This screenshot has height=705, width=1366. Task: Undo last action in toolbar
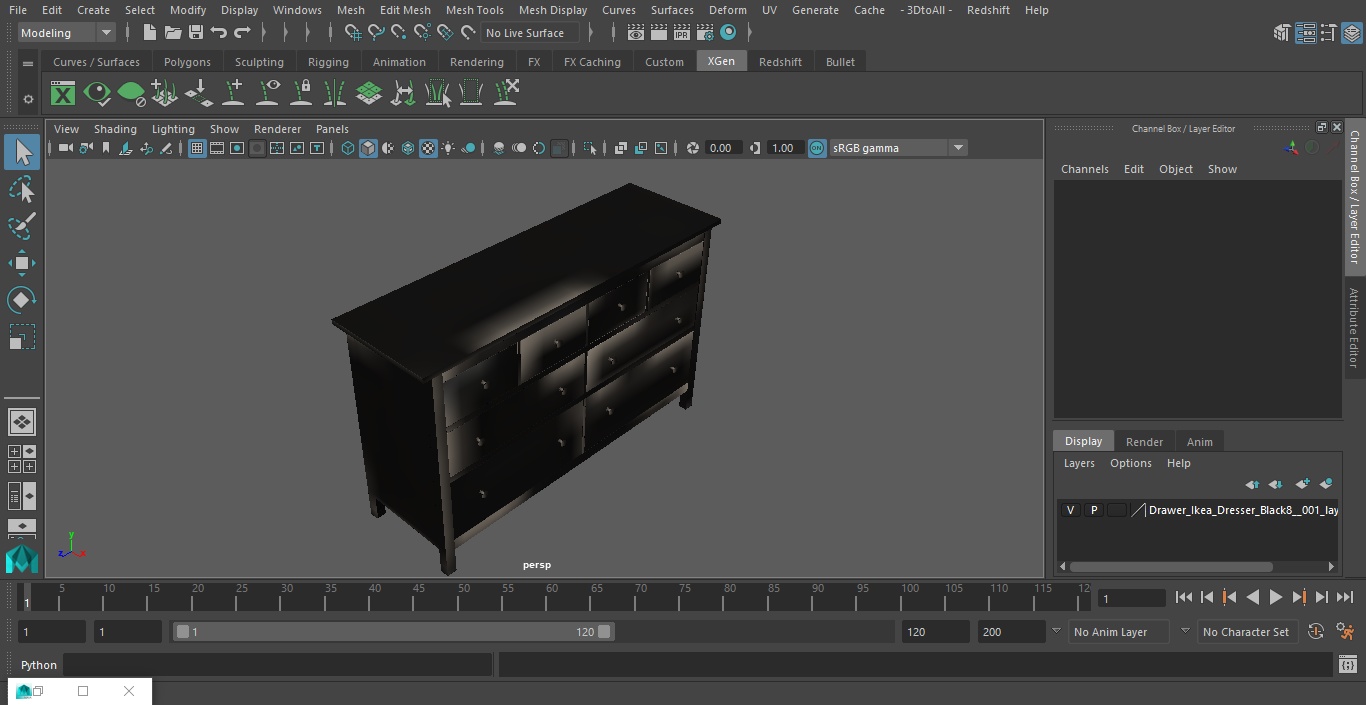(x=218, y=33)
